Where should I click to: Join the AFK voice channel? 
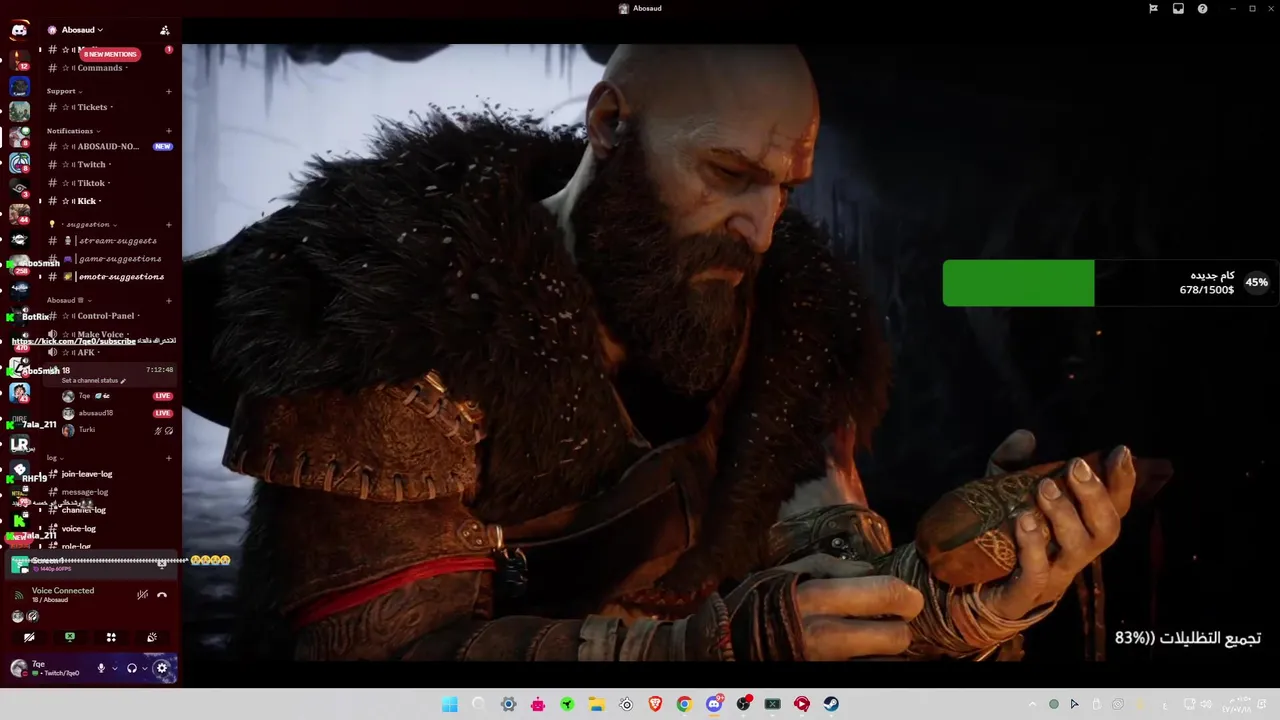coord(86,353)
